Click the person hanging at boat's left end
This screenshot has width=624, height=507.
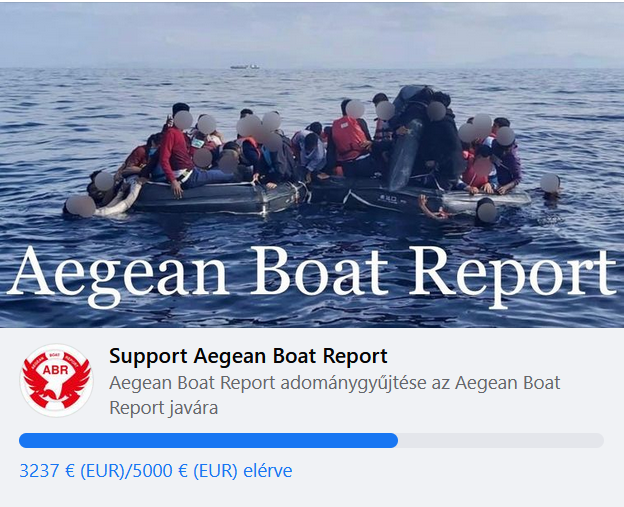pyautogui.click(x=81, y=206)
